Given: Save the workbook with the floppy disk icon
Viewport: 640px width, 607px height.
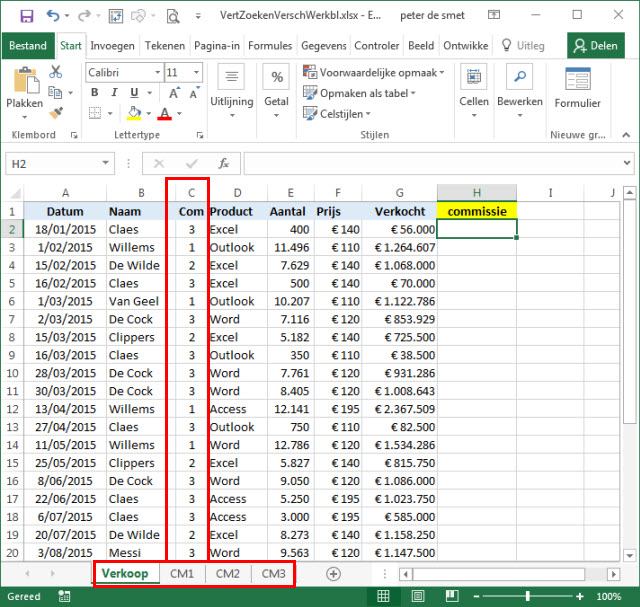Looking at the screenshot, I should pos(27,16).
